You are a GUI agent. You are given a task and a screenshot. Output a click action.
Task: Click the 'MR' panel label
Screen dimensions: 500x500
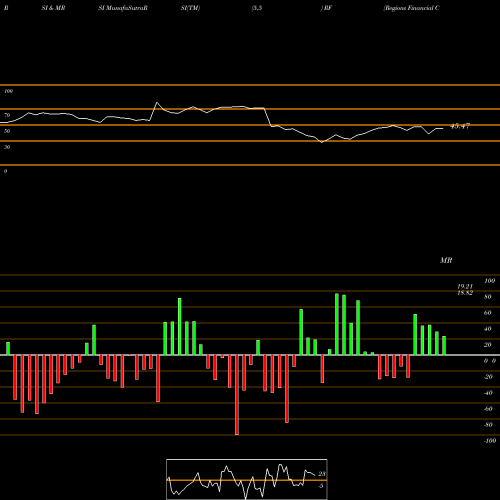(446, 260)
